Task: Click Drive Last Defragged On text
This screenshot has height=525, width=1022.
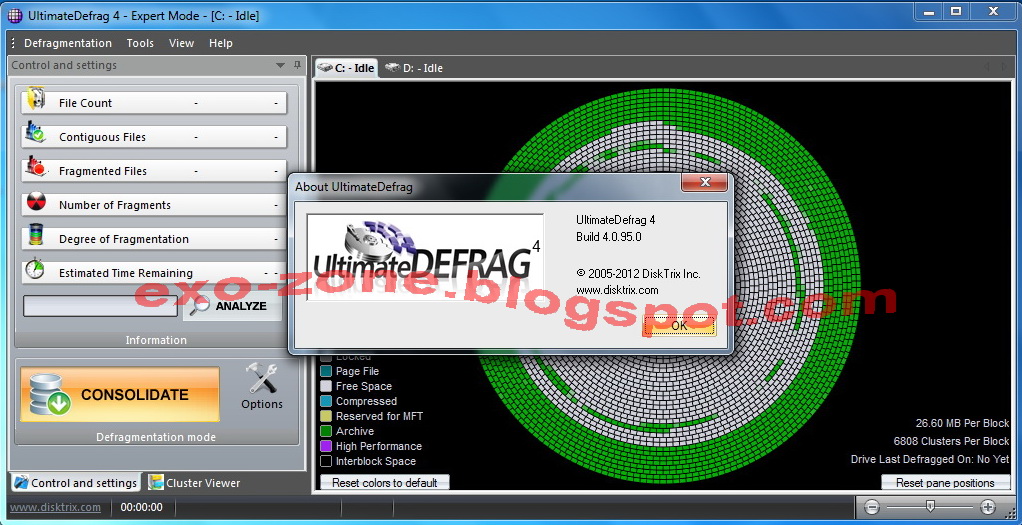Action: (x=930, y=460)
